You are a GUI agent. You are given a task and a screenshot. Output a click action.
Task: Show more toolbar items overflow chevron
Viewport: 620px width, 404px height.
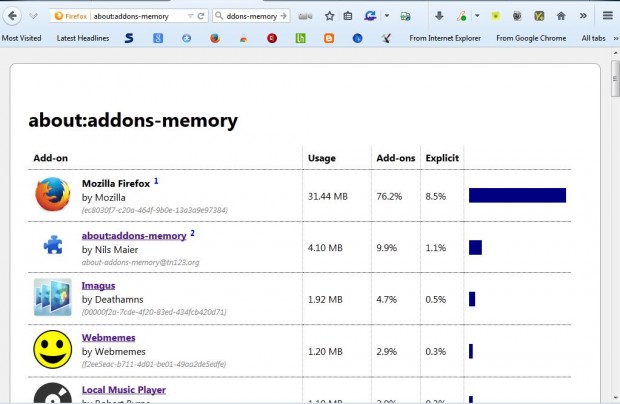[x=583, y=16]
